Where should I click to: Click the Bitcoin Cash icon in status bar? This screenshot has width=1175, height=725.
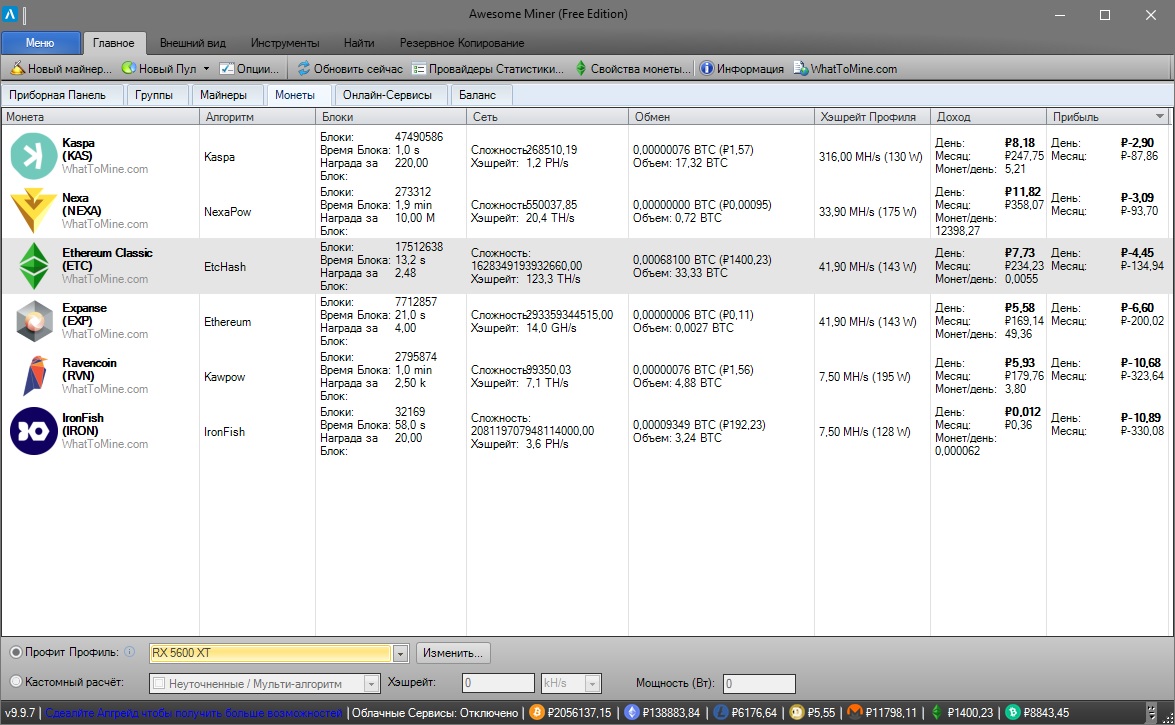coord(1013,712)
